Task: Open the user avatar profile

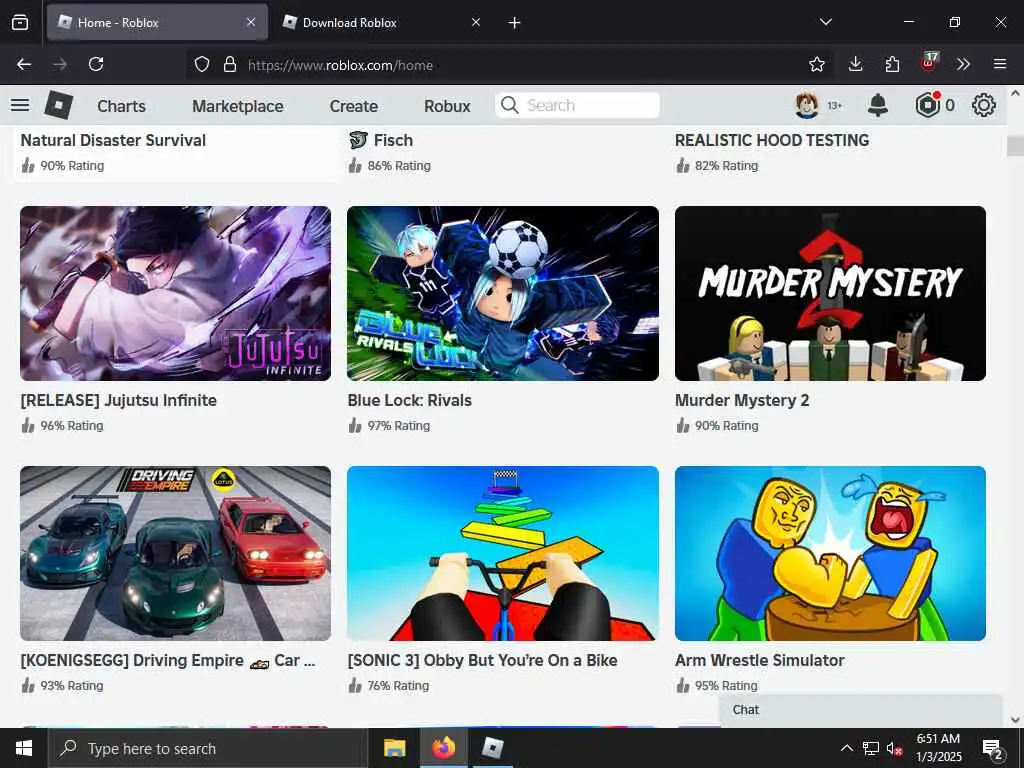Action: [x=807, y=105]
